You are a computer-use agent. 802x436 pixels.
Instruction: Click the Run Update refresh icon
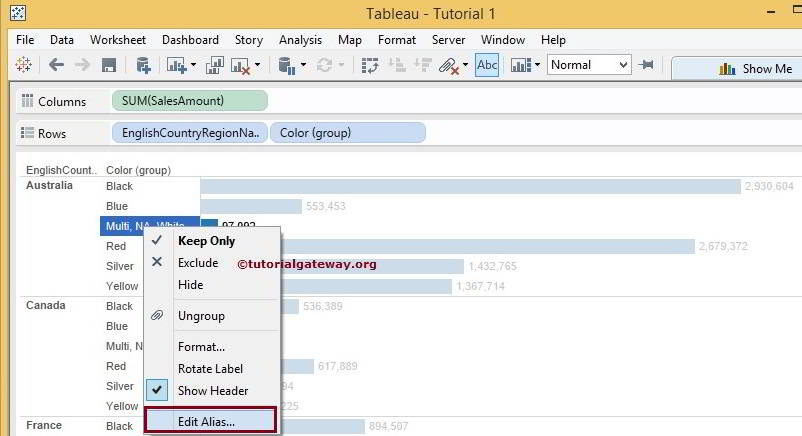pos(324,65)
